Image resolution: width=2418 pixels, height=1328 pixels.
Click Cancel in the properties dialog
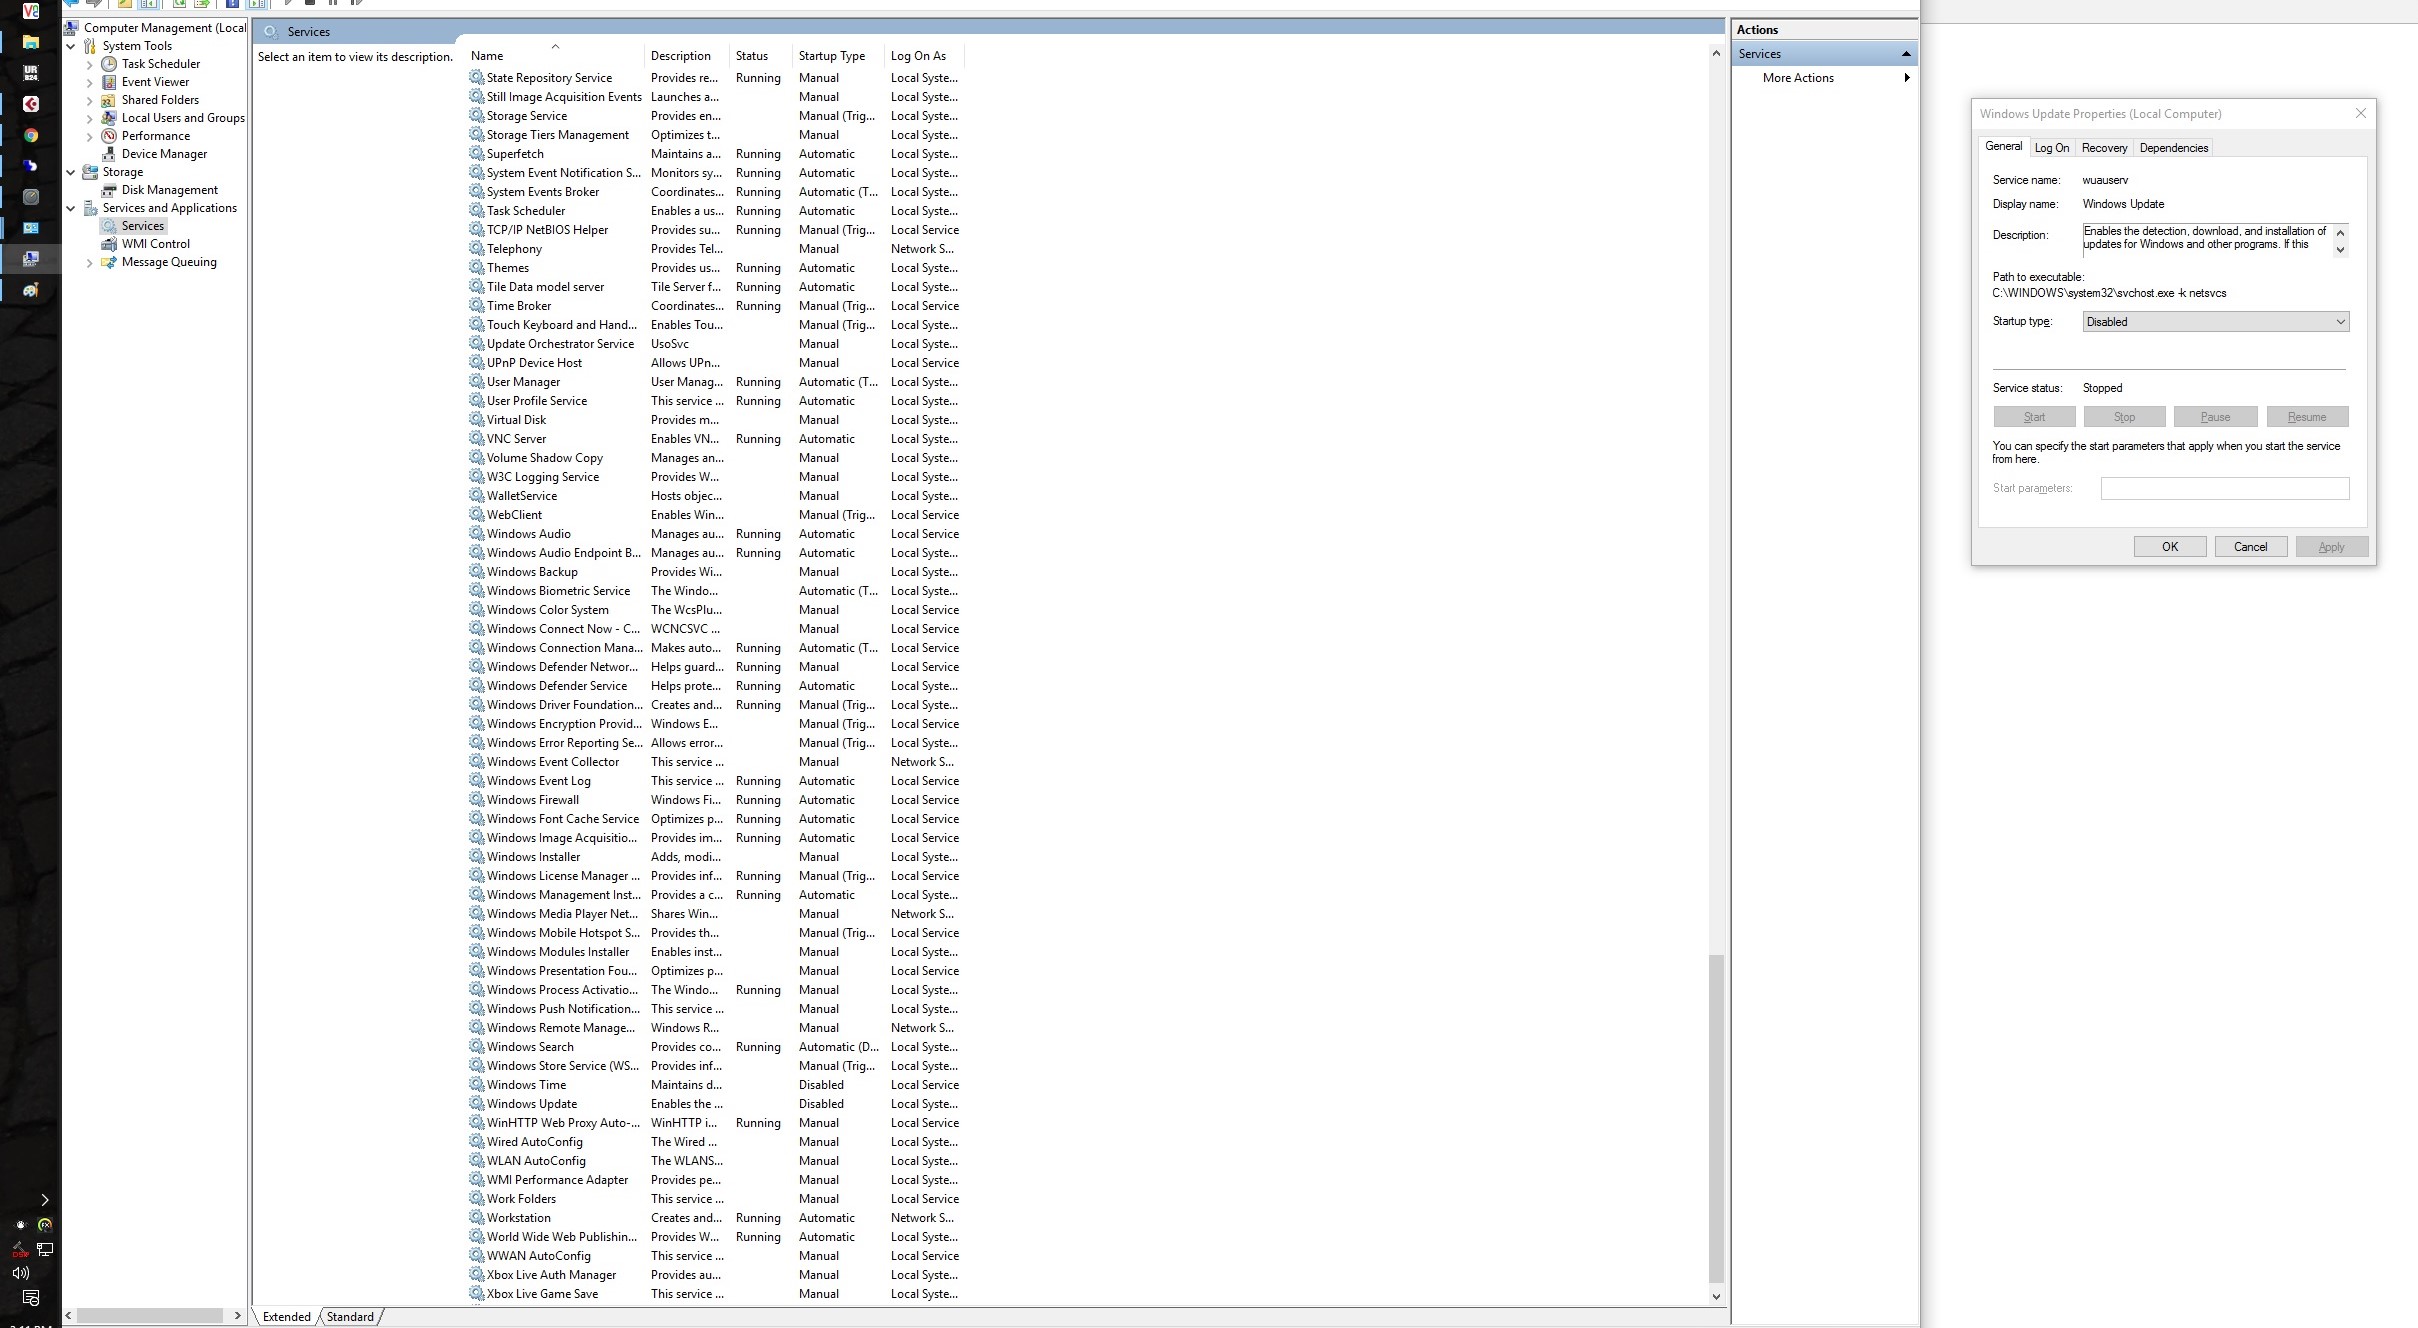2250,547
